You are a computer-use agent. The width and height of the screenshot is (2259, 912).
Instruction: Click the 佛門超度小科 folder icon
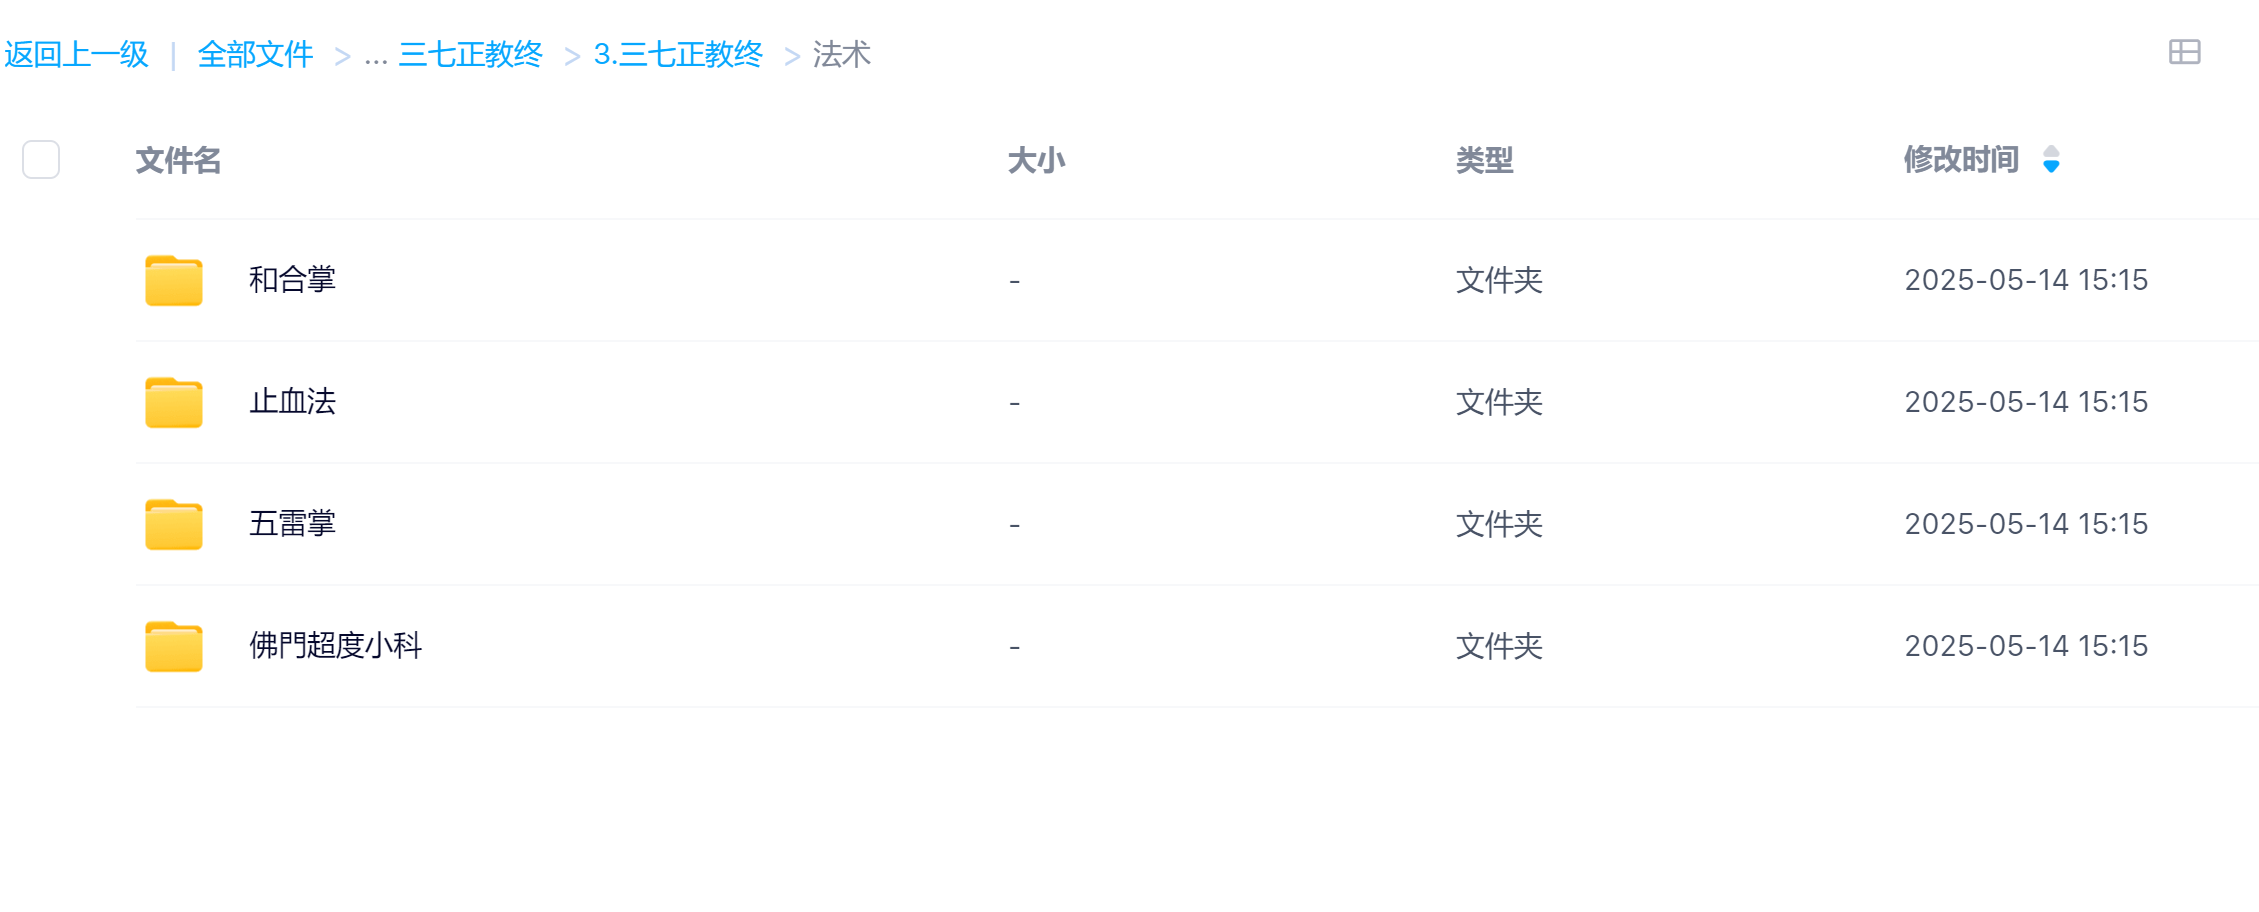click(x=174, y=646)
